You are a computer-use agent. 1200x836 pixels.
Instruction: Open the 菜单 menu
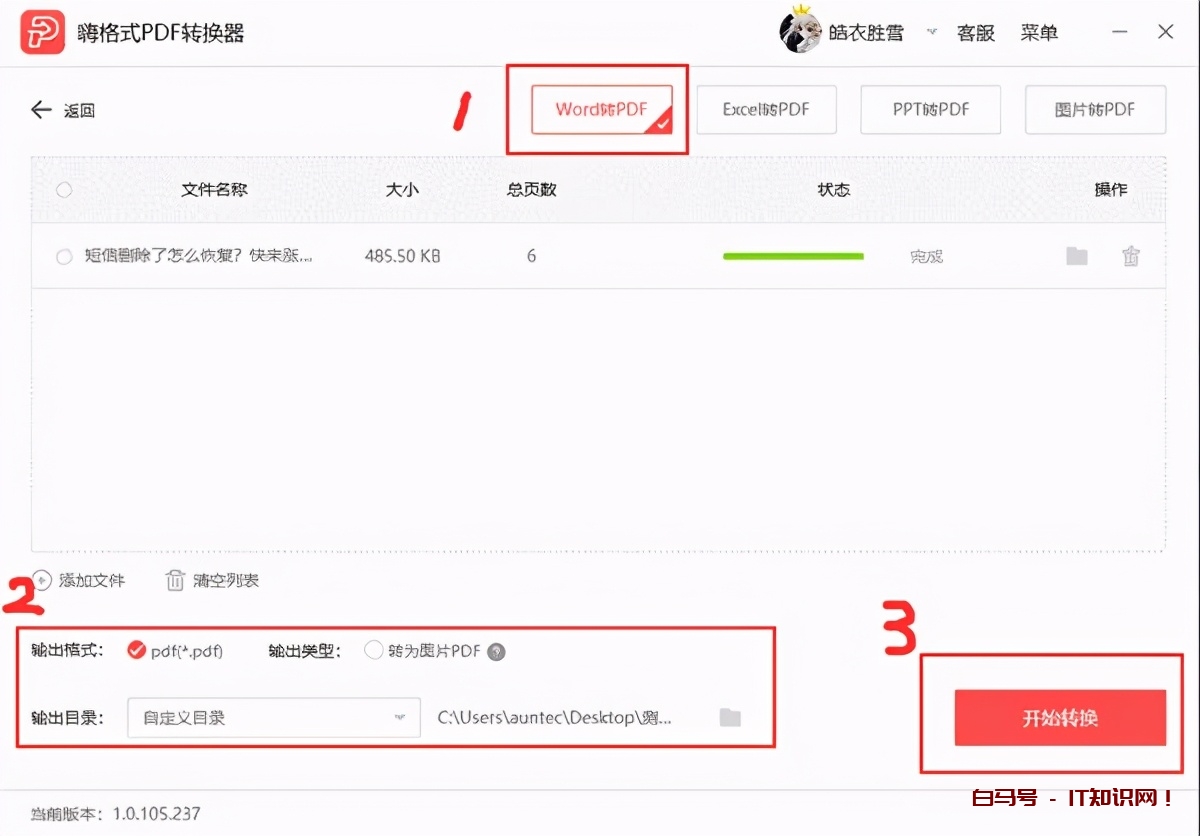click(x=1039, y=31)
